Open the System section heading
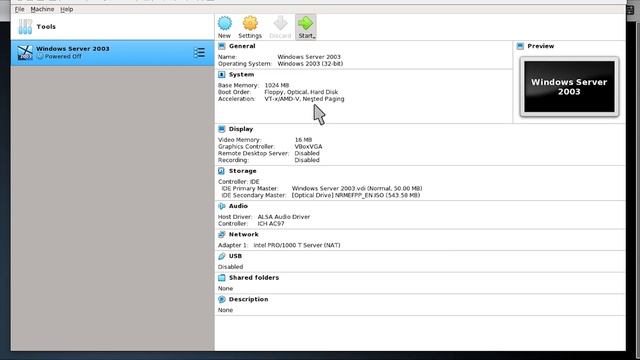Screen dimensions: 640x360 pos(241,75)
